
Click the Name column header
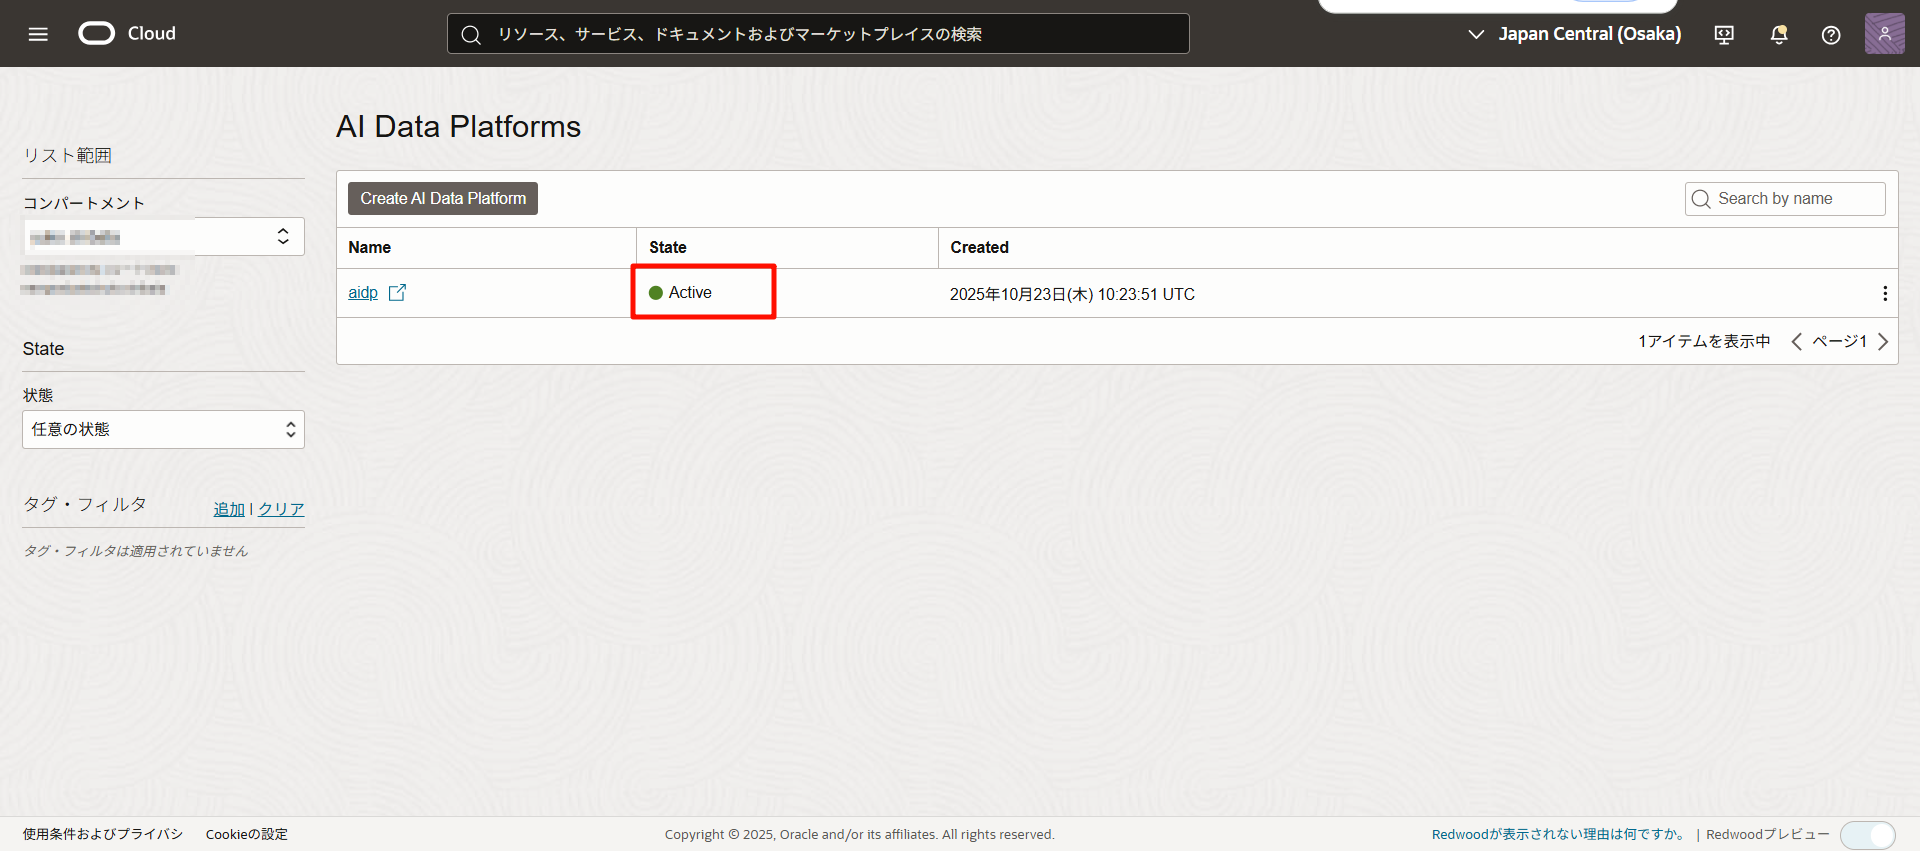click(370, 247)
